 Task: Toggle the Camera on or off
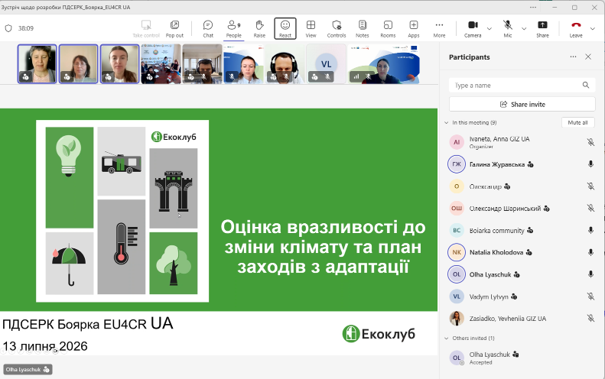coord(473,29)
